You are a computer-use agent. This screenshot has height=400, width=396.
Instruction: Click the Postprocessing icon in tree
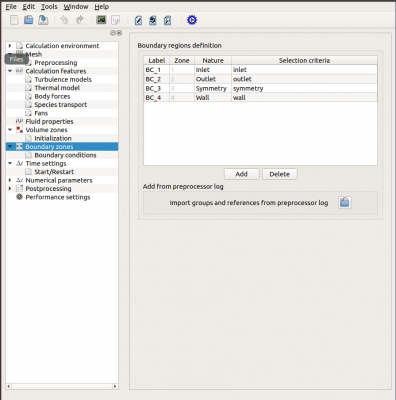pyautogui.click(x=20, y=188)
